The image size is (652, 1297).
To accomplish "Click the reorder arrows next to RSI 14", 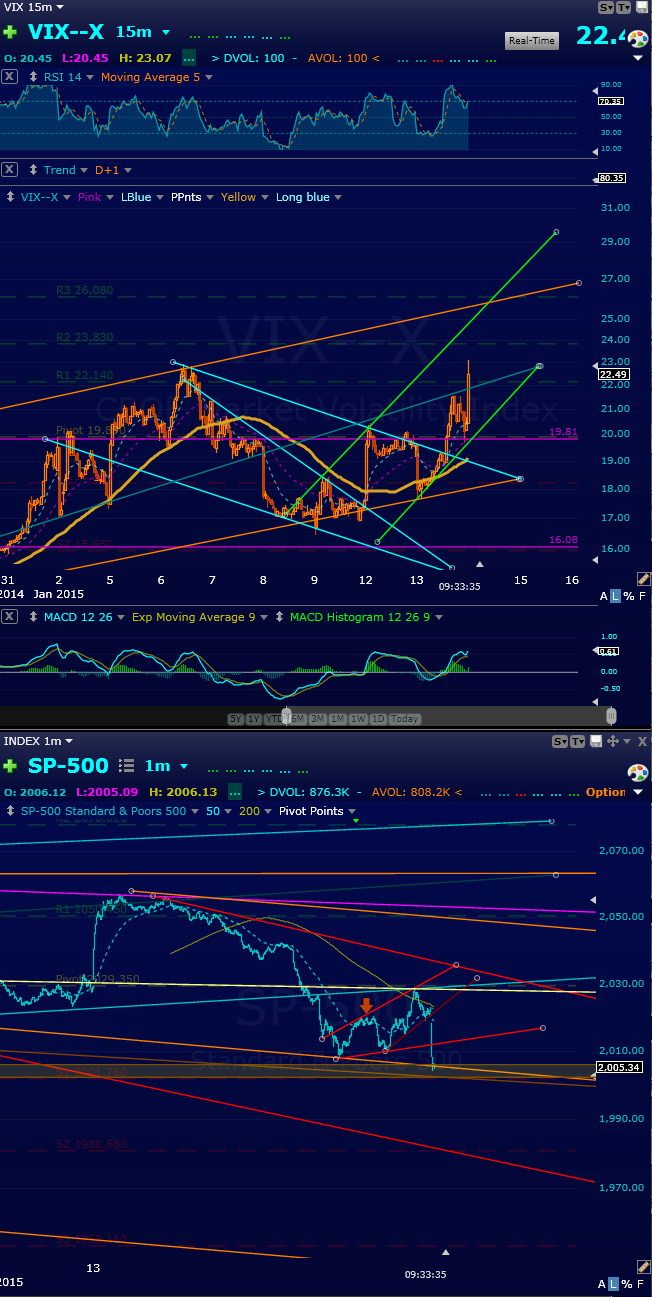I will click(32, 77).
